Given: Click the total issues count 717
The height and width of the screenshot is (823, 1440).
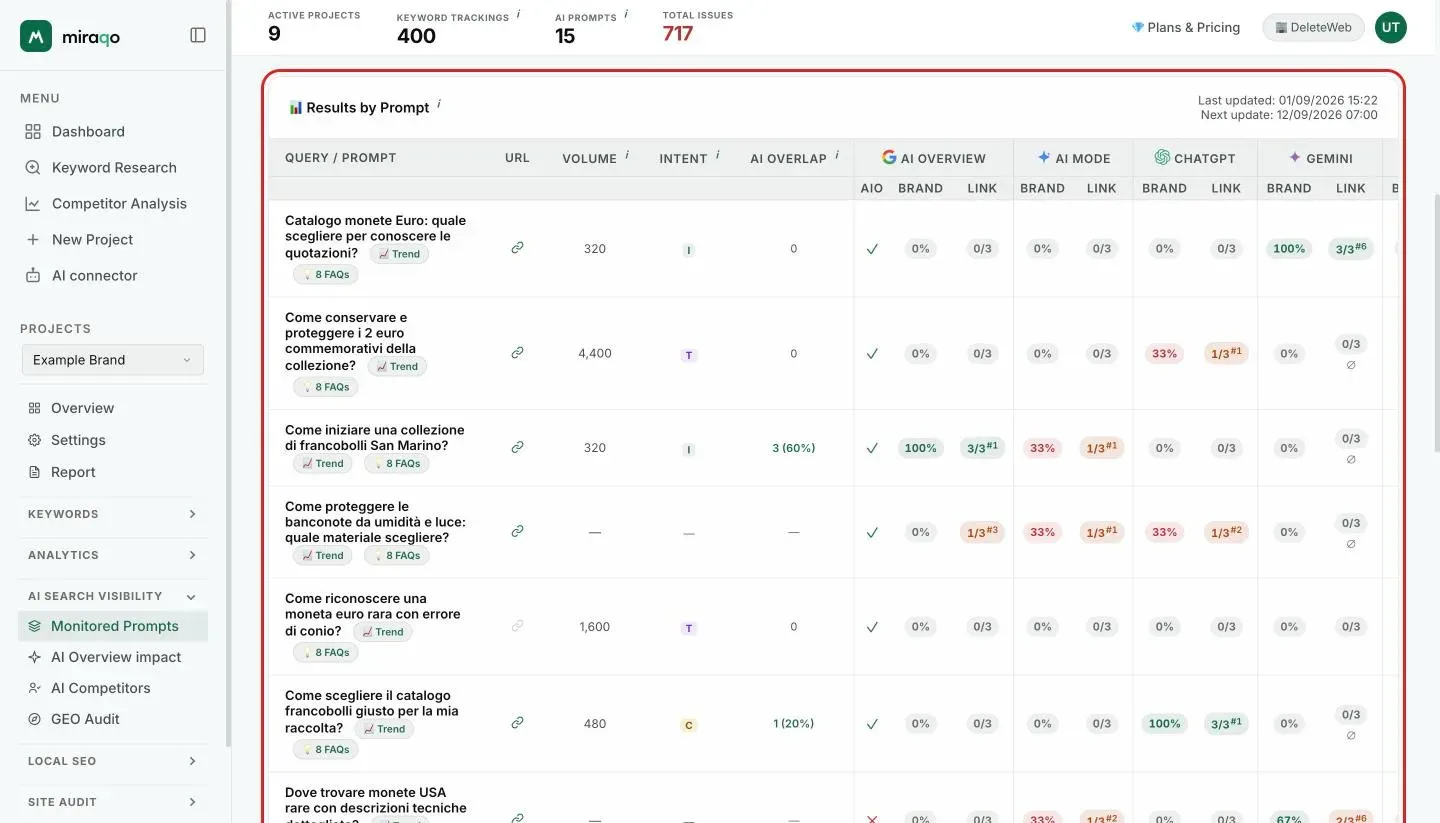Looking at the screenshot, I should [678, 34].
